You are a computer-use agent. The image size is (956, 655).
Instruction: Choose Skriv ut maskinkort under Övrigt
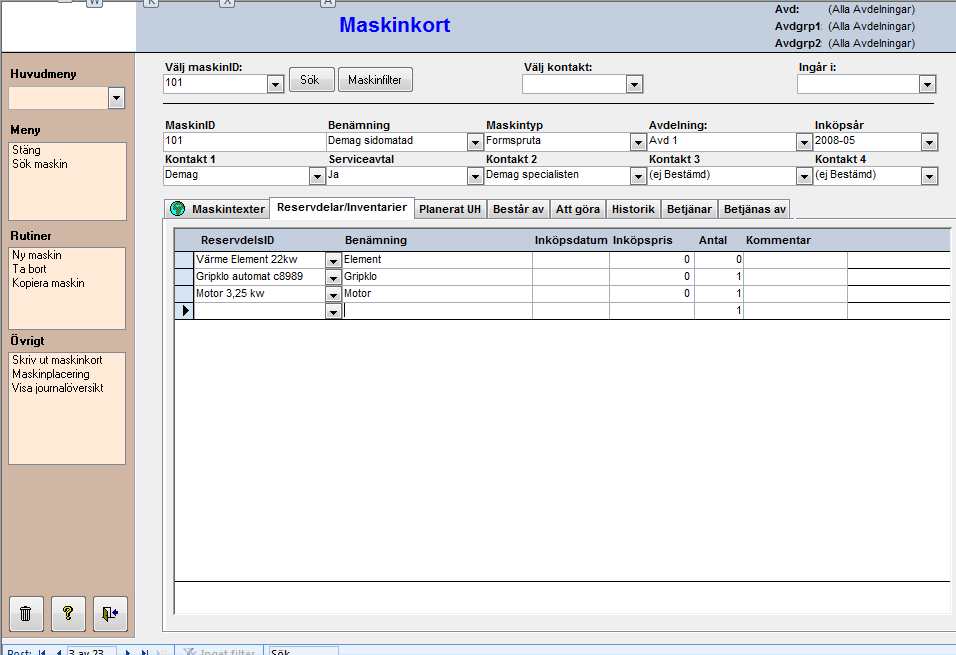57,360
